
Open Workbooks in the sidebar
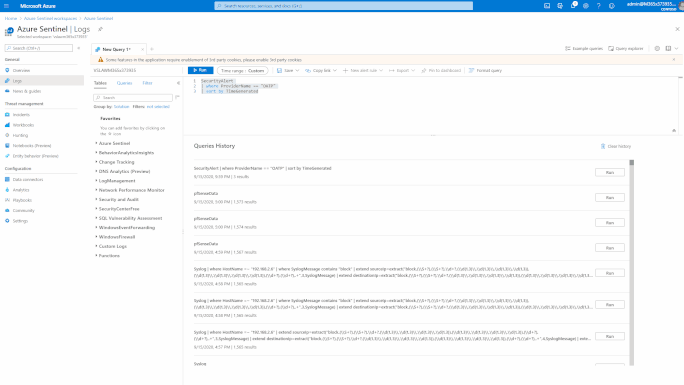tap(23, 125)
